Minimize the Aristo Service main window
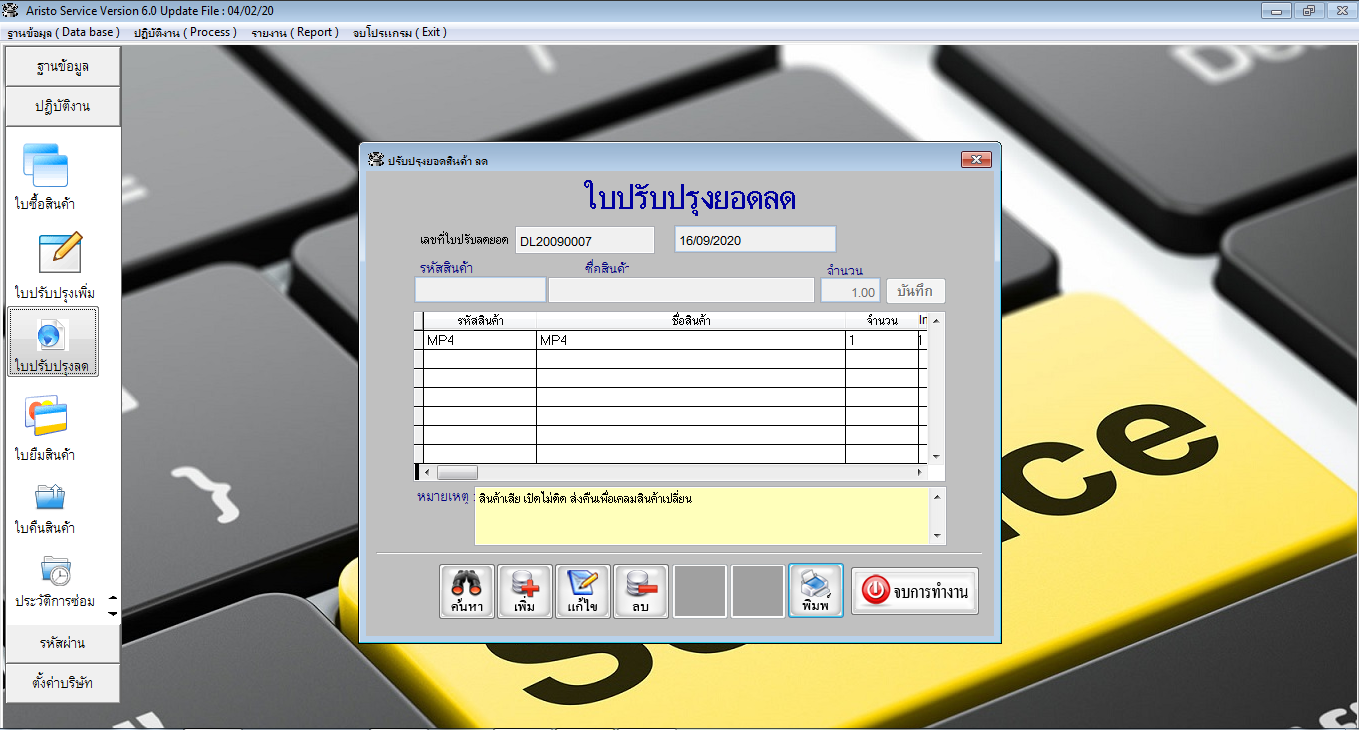1359x730 pixels. click(x=1276, y=11)
